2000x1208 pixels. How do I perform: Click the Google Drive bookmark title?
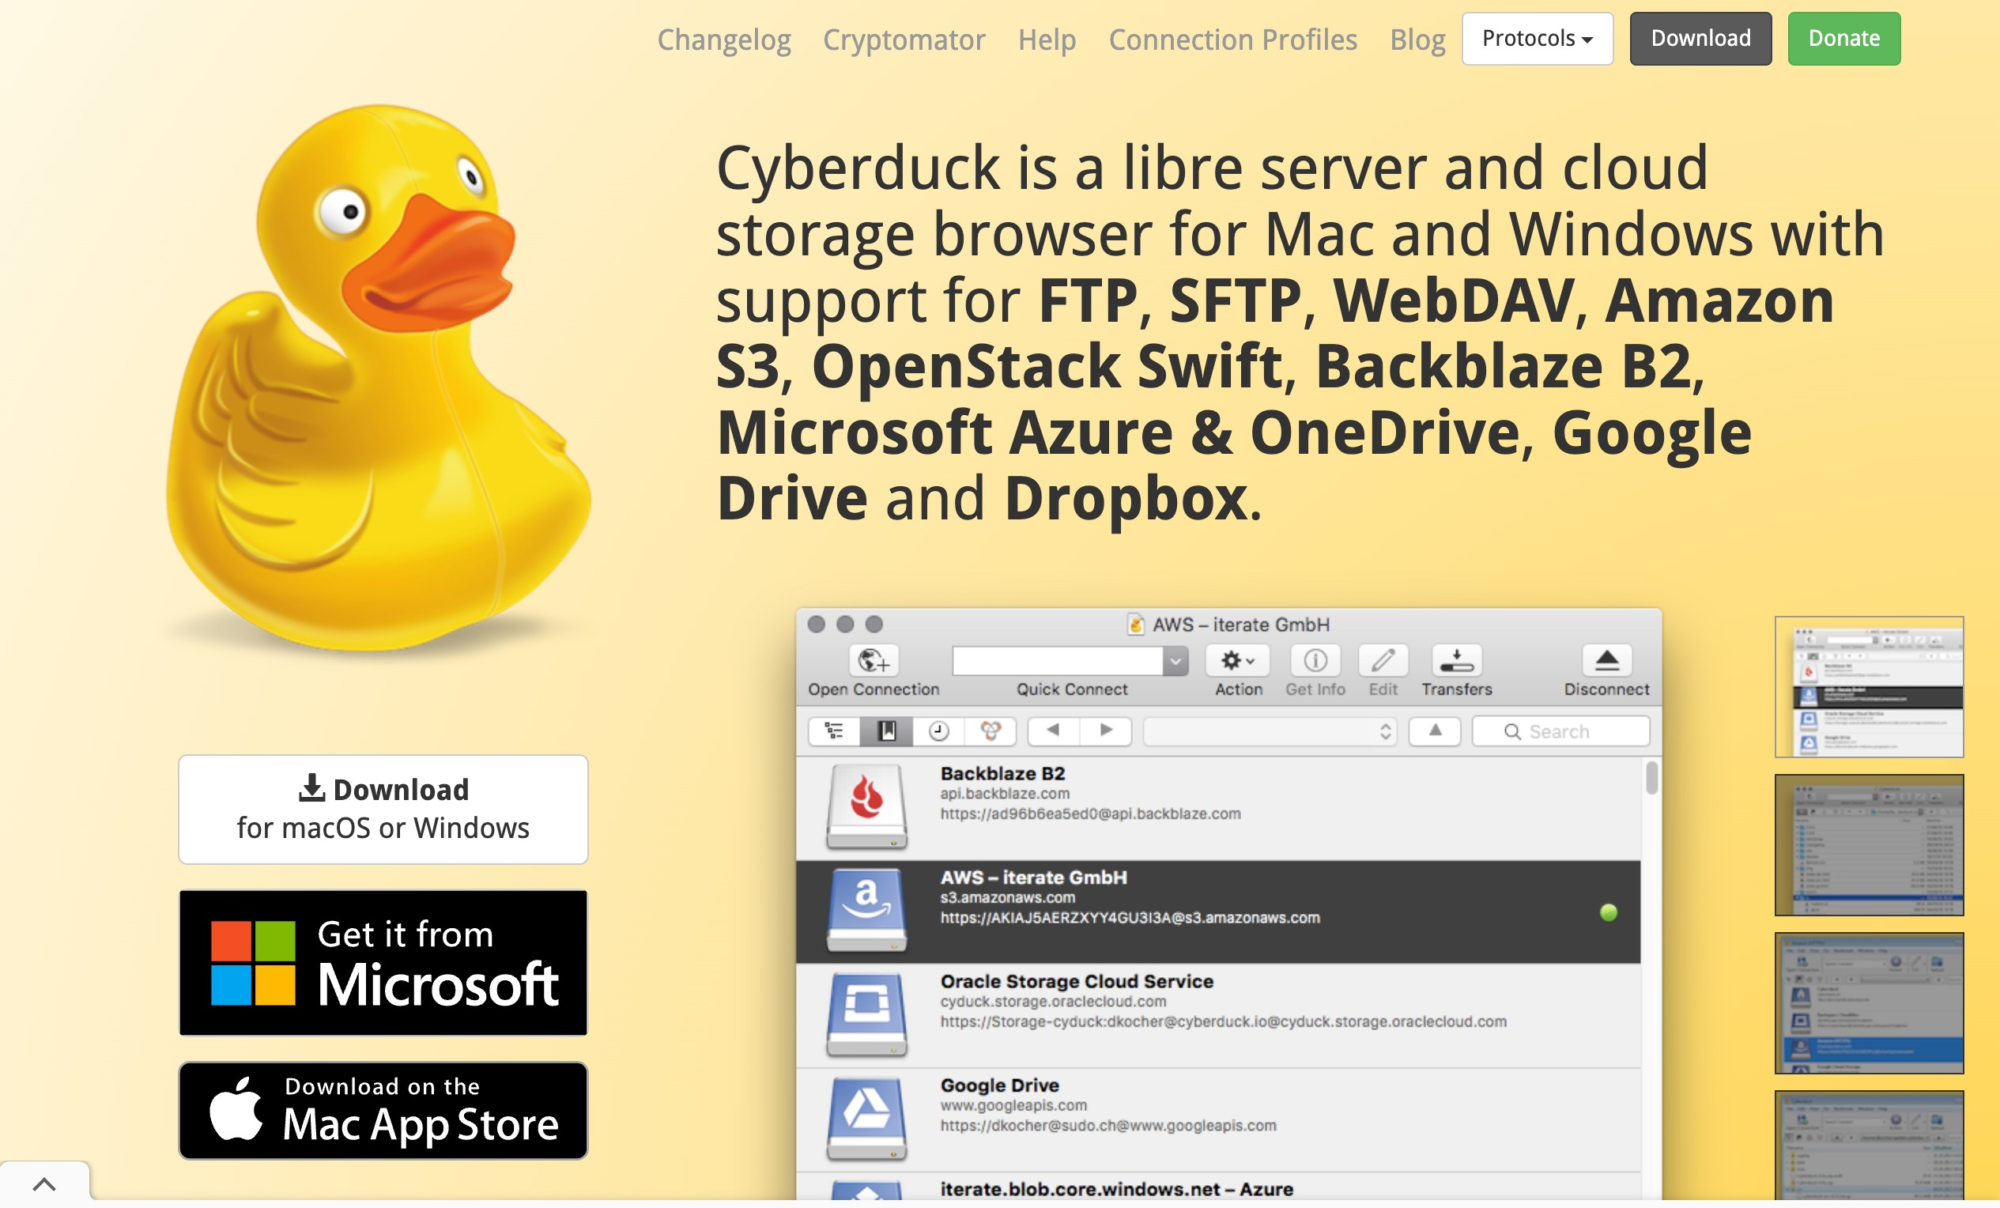point(1000,1085)
